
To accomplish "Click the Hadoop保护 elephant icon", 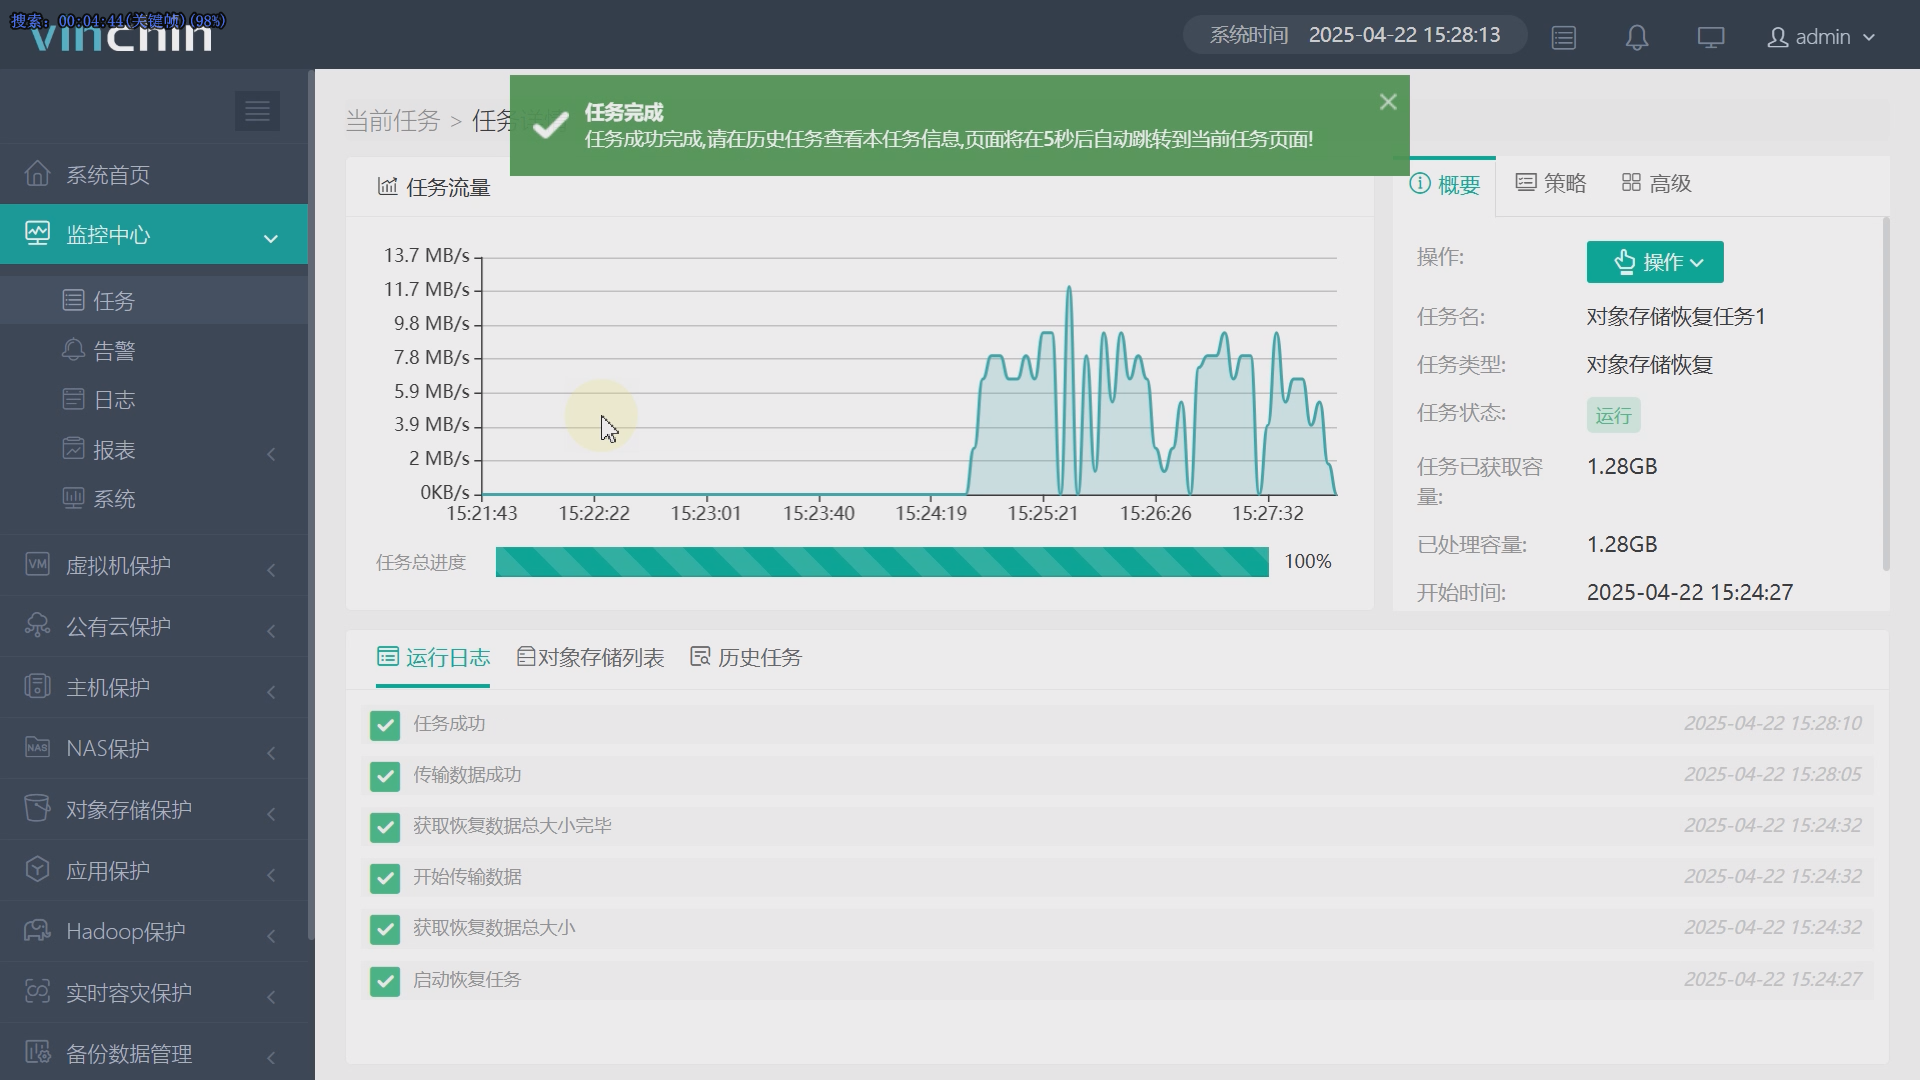I will [x=37, y=931].
